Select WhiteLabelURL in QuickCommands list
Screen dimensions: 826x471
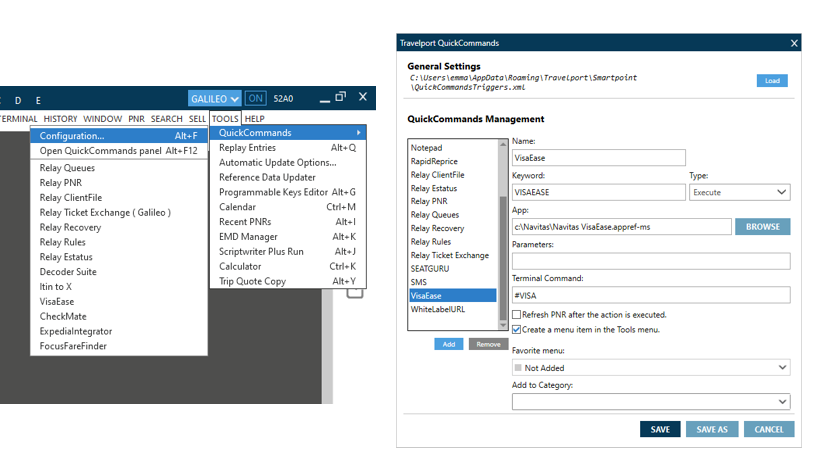click(x=438, y=309)
